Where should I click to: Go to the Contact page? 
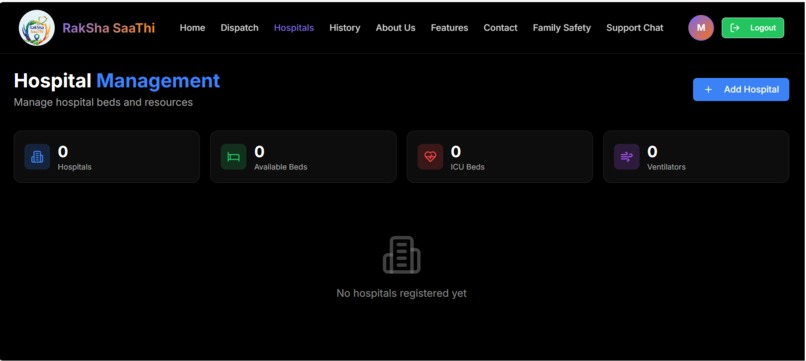pyautogui.click(x=500, y=28)
